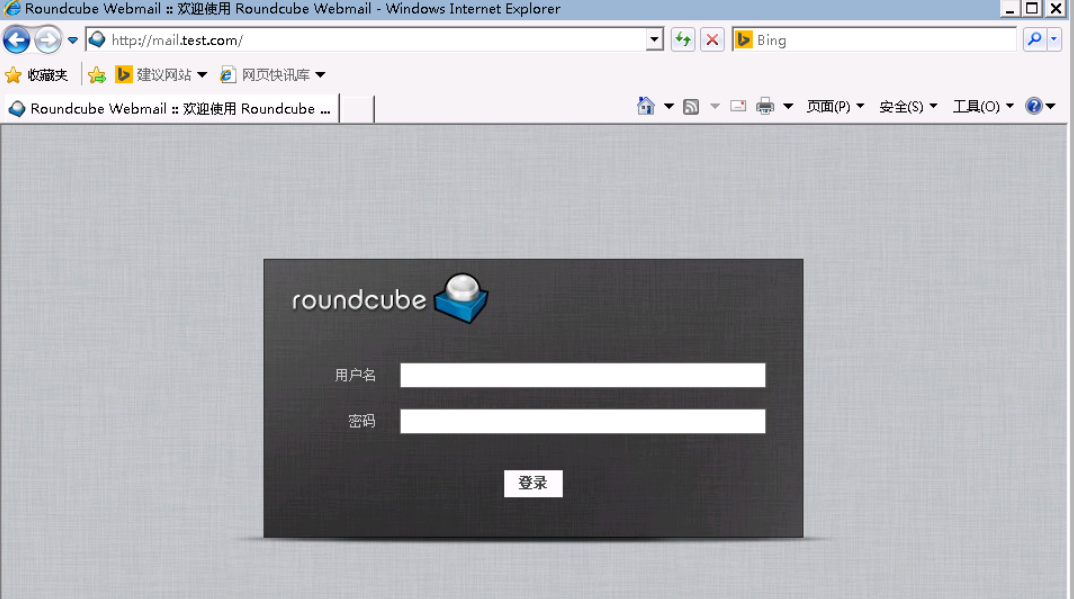Expand dropdown arrow next to 网页快讯库
This screenshot has width=1074, height=599.
(x=321, y=75)
